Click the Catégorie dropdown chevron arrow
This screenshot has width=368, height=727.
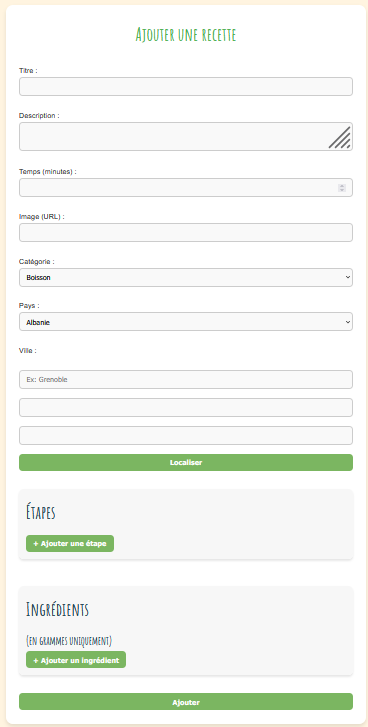point(348,277)
